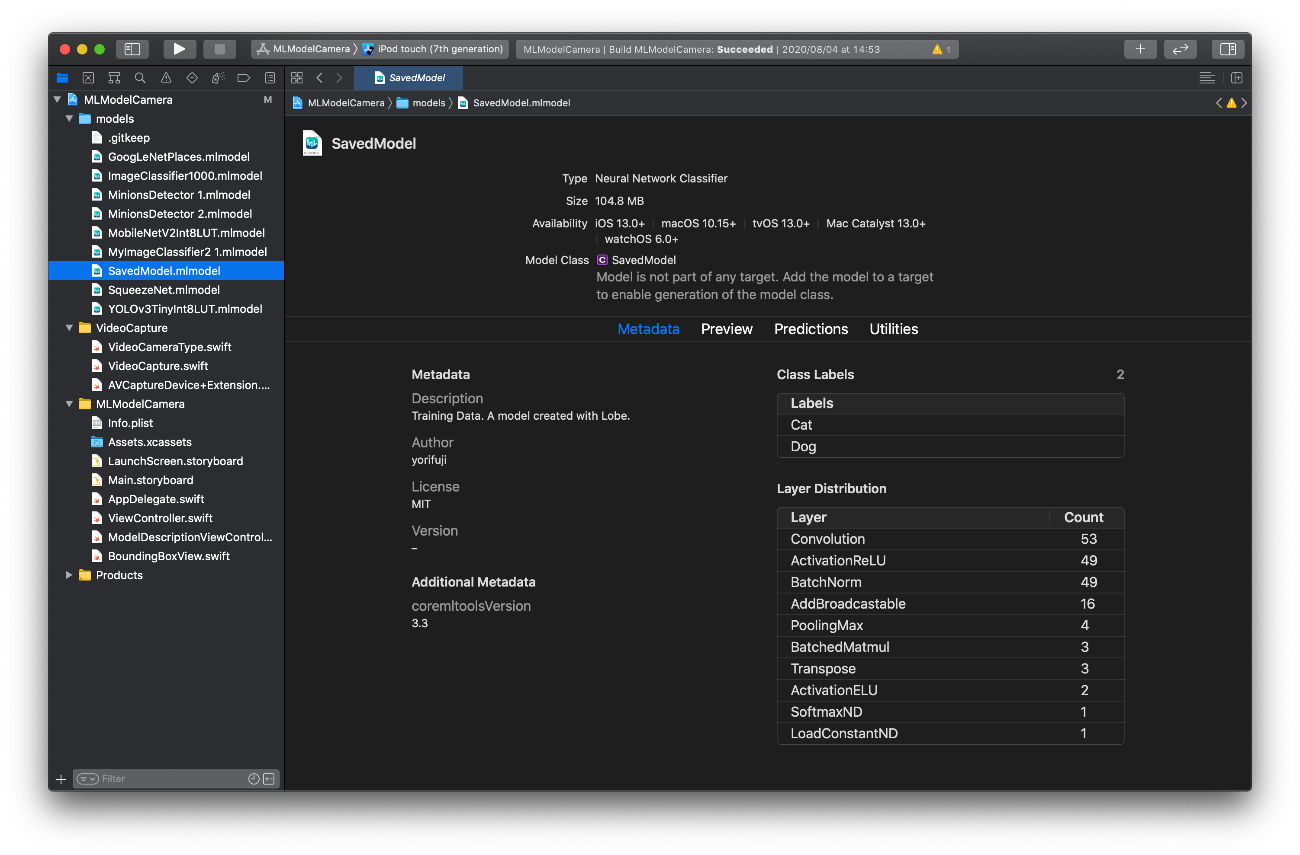
Task: Select the MLModelCamera scheme in the toolbar
Action: [304, 49]
